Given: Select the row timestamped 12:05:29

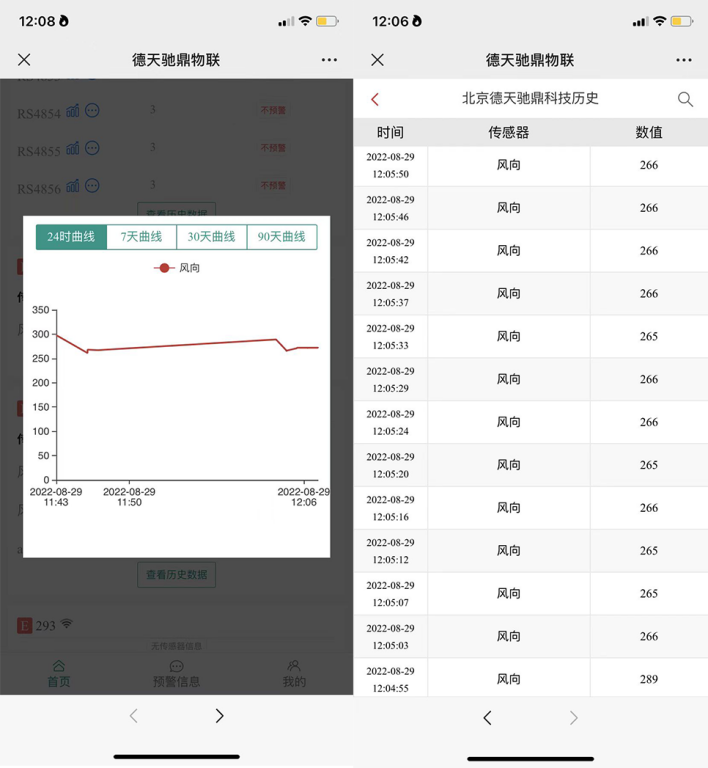Looking at the screenshot, I should coord(531,380).
